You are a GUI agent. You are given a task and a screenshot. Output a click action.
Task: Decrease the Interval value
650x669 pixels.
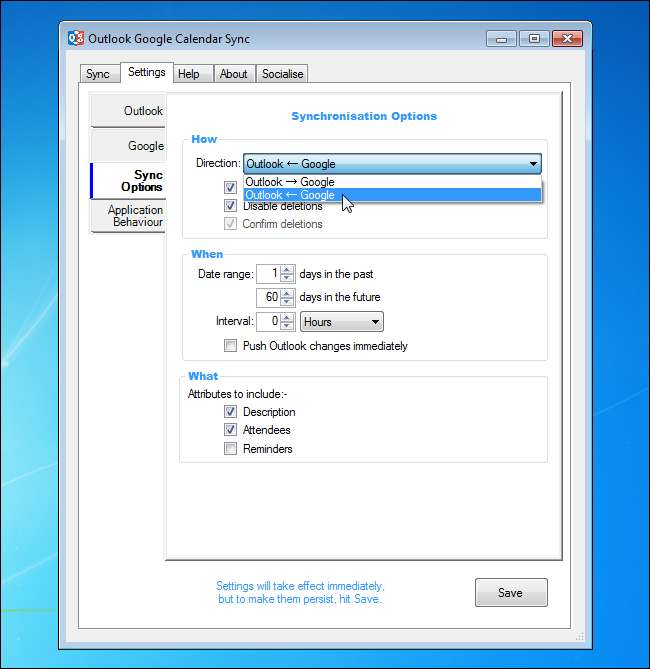pyautogui.click(x=287, y=326)
